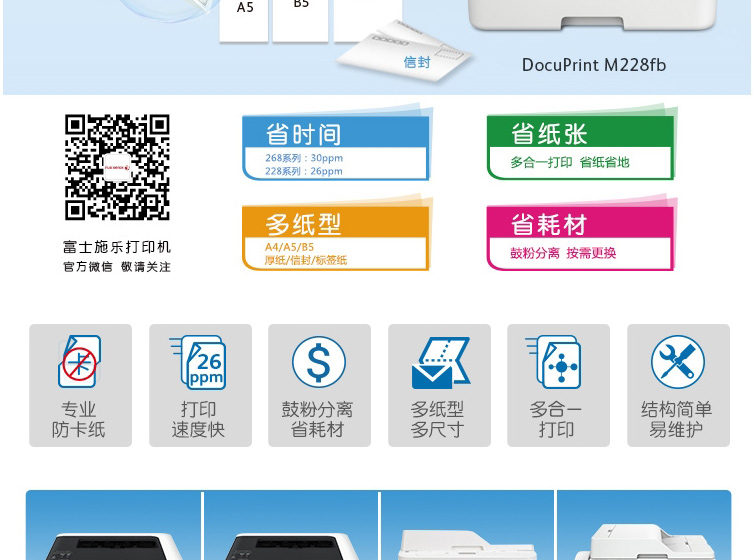Click the text '多合一打印 省纸省地'
754x560 pixels.
tap(570, 162)
